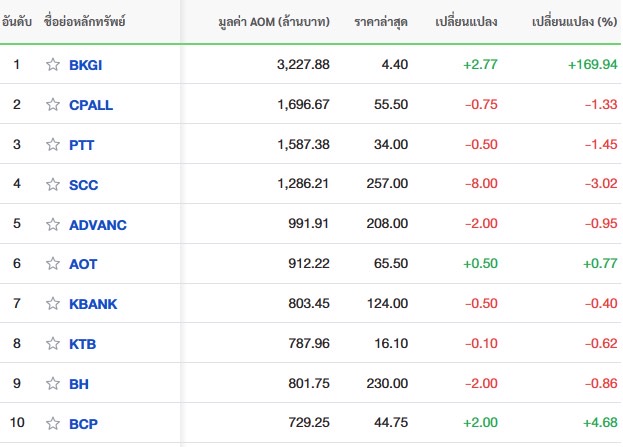Open the PTT stock symbol page

coord(81,145)
